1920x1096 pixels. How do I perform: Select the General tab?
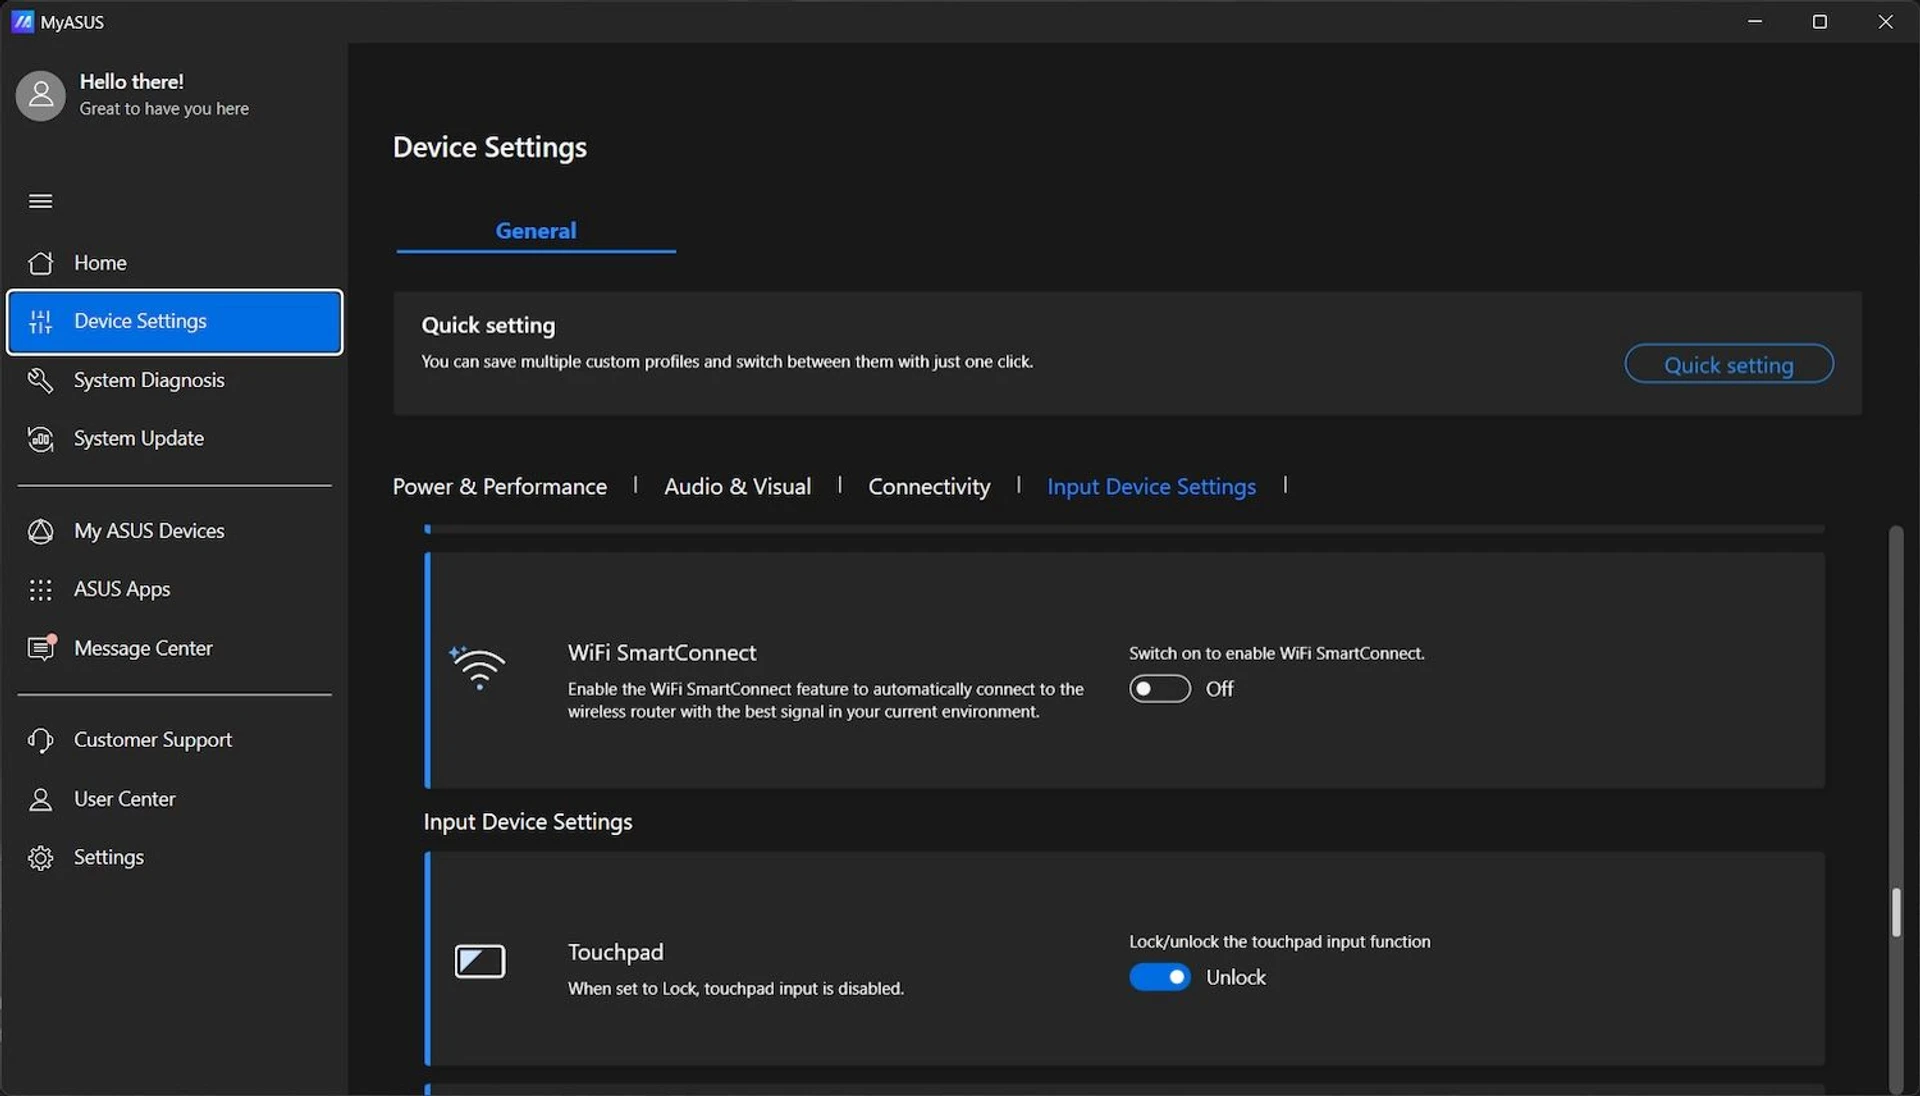coord(536,231)
